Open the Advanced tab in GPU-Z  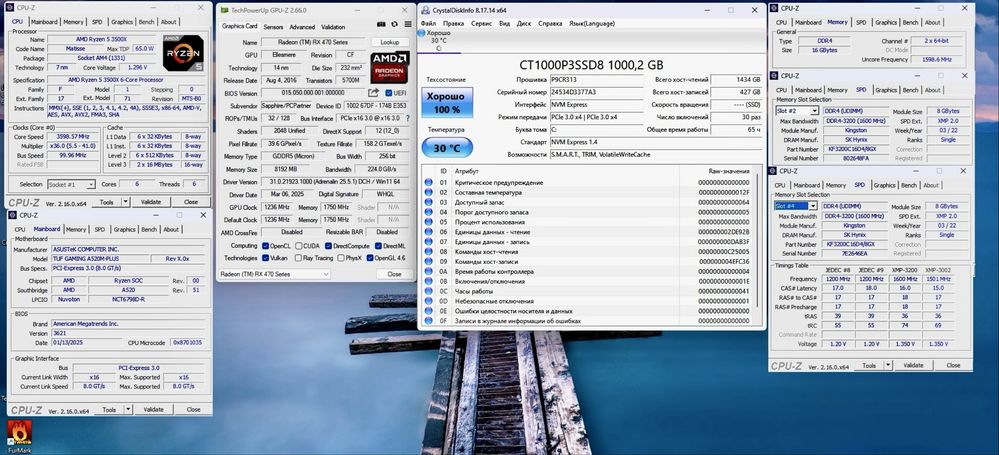point(302,27)
